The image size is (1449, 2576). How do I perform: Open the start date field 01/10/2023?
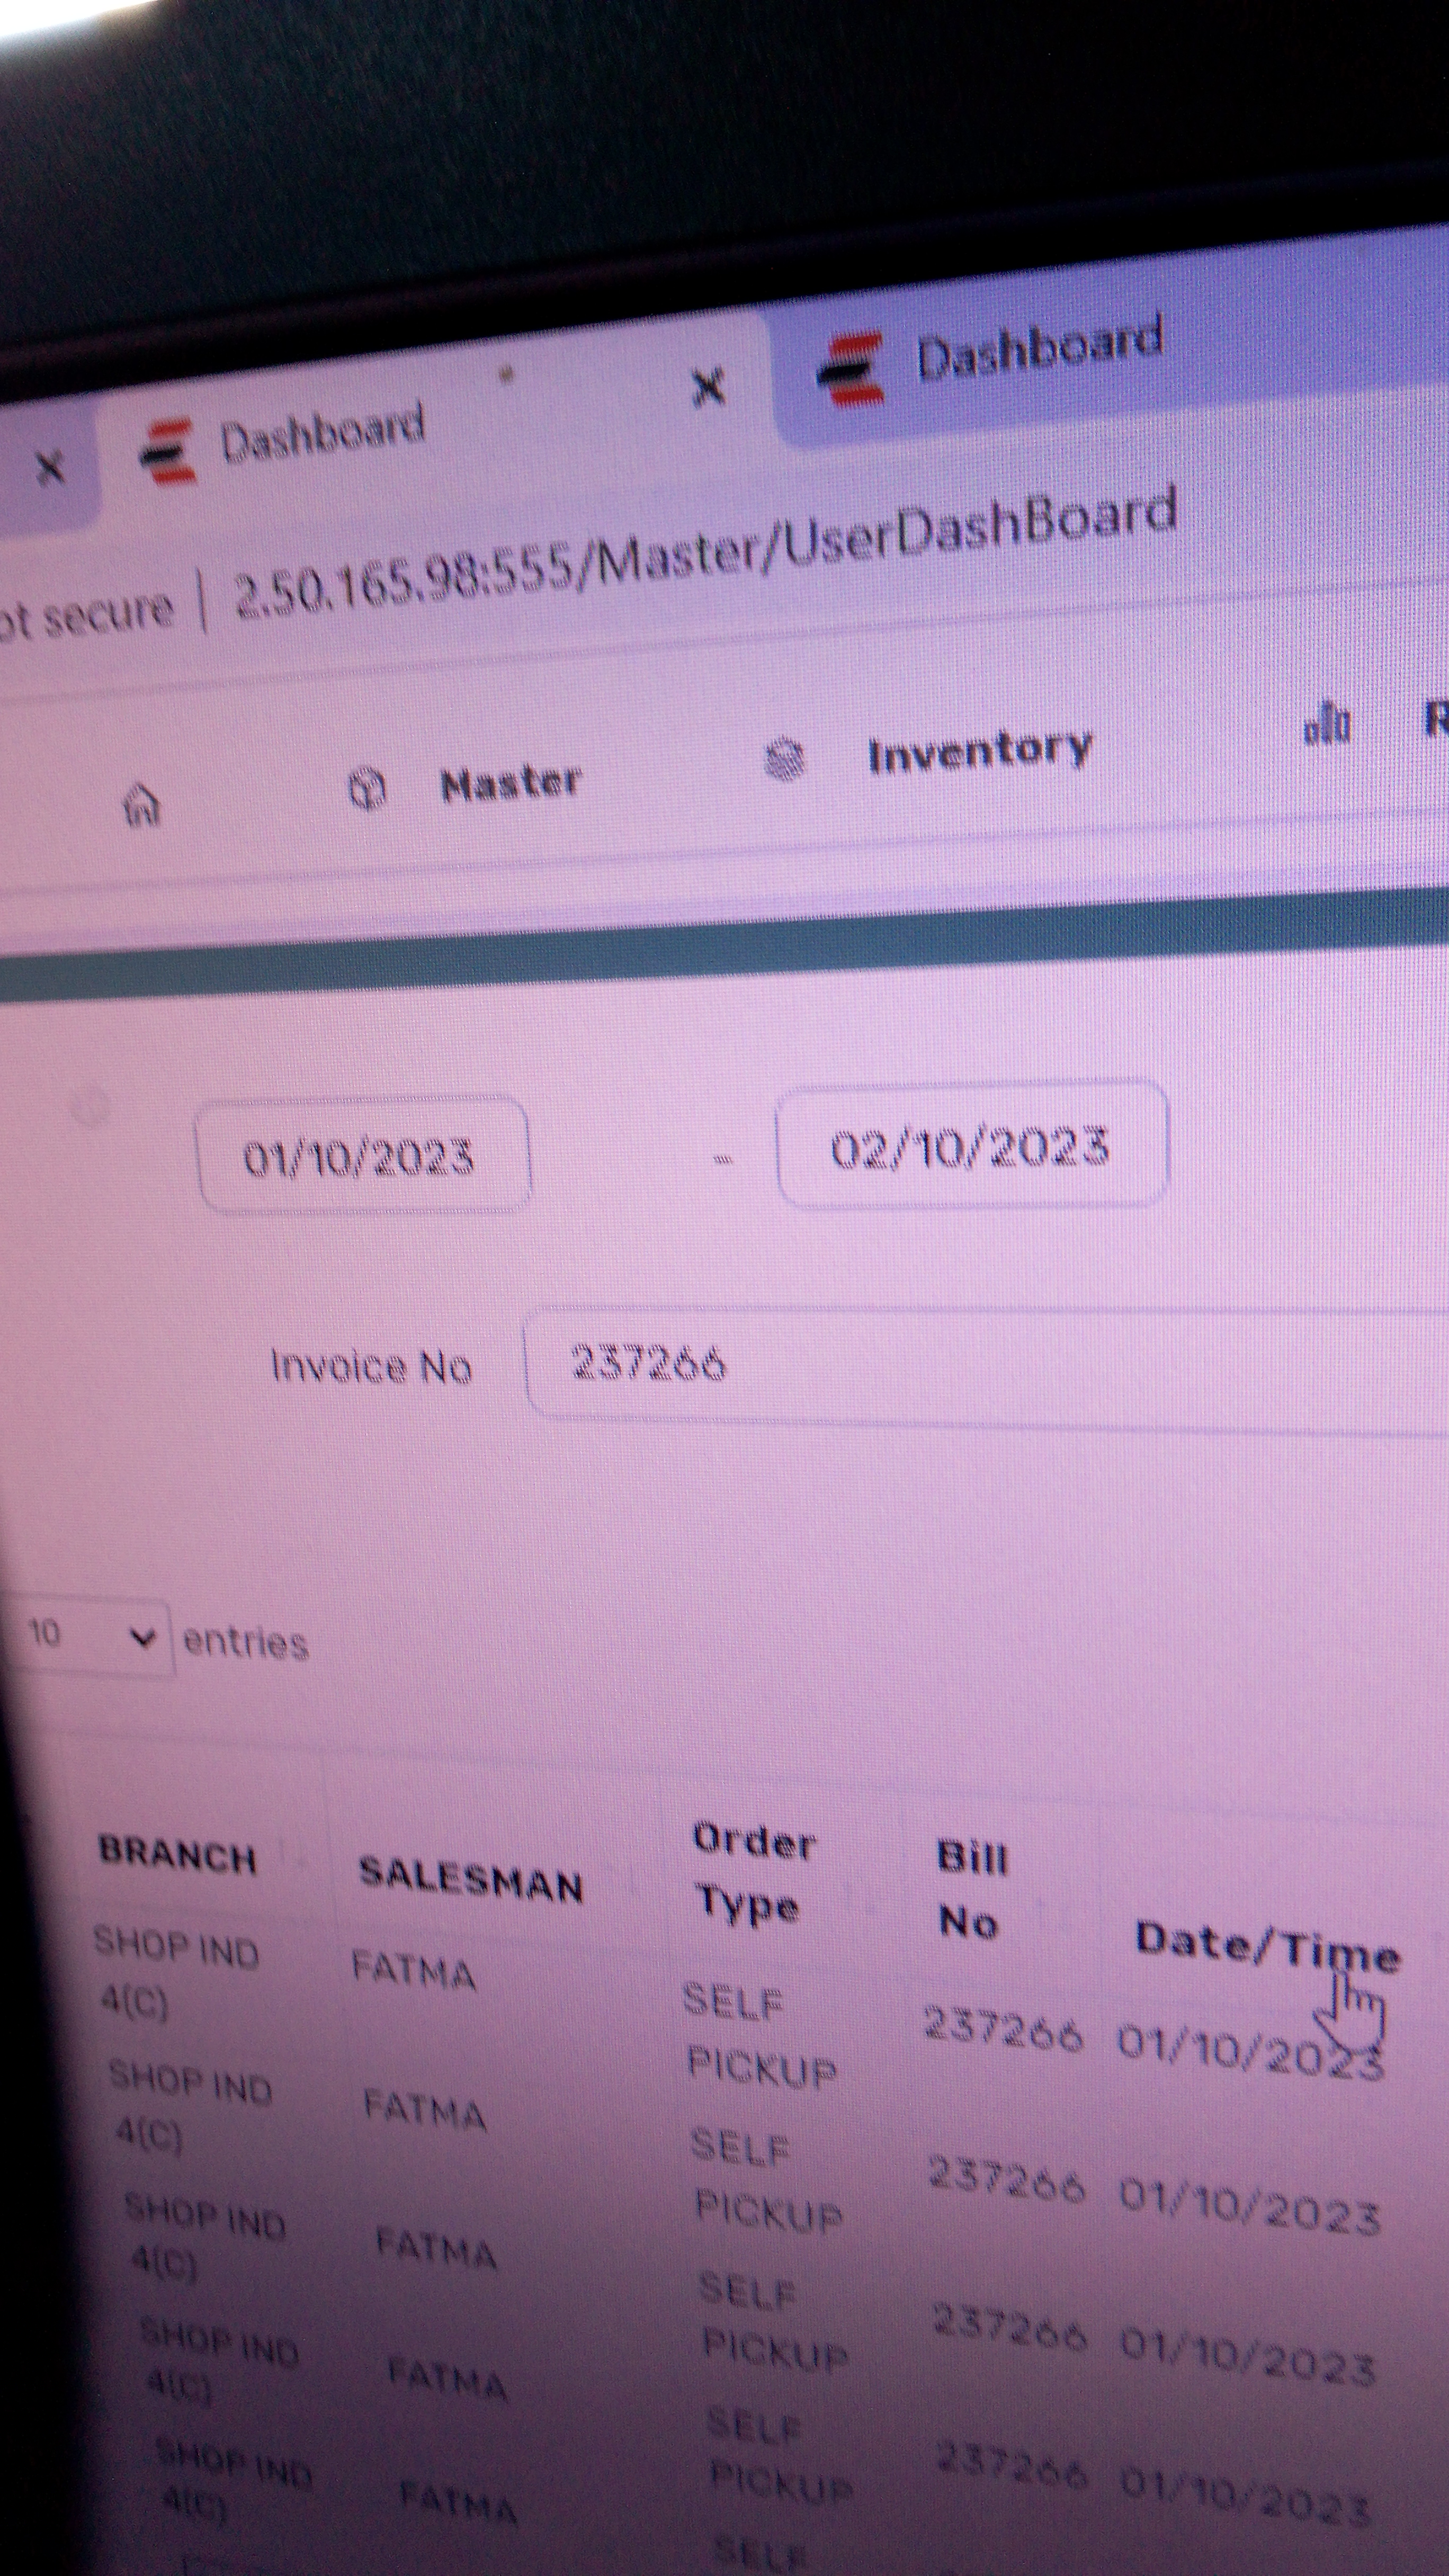364,1157
